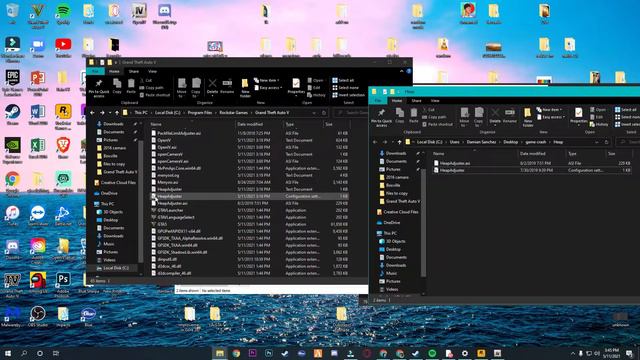This screenshot has height=360, width=640.
Task: Open the Easy access dropdown in Heap window
Action: tap(551, 117)
